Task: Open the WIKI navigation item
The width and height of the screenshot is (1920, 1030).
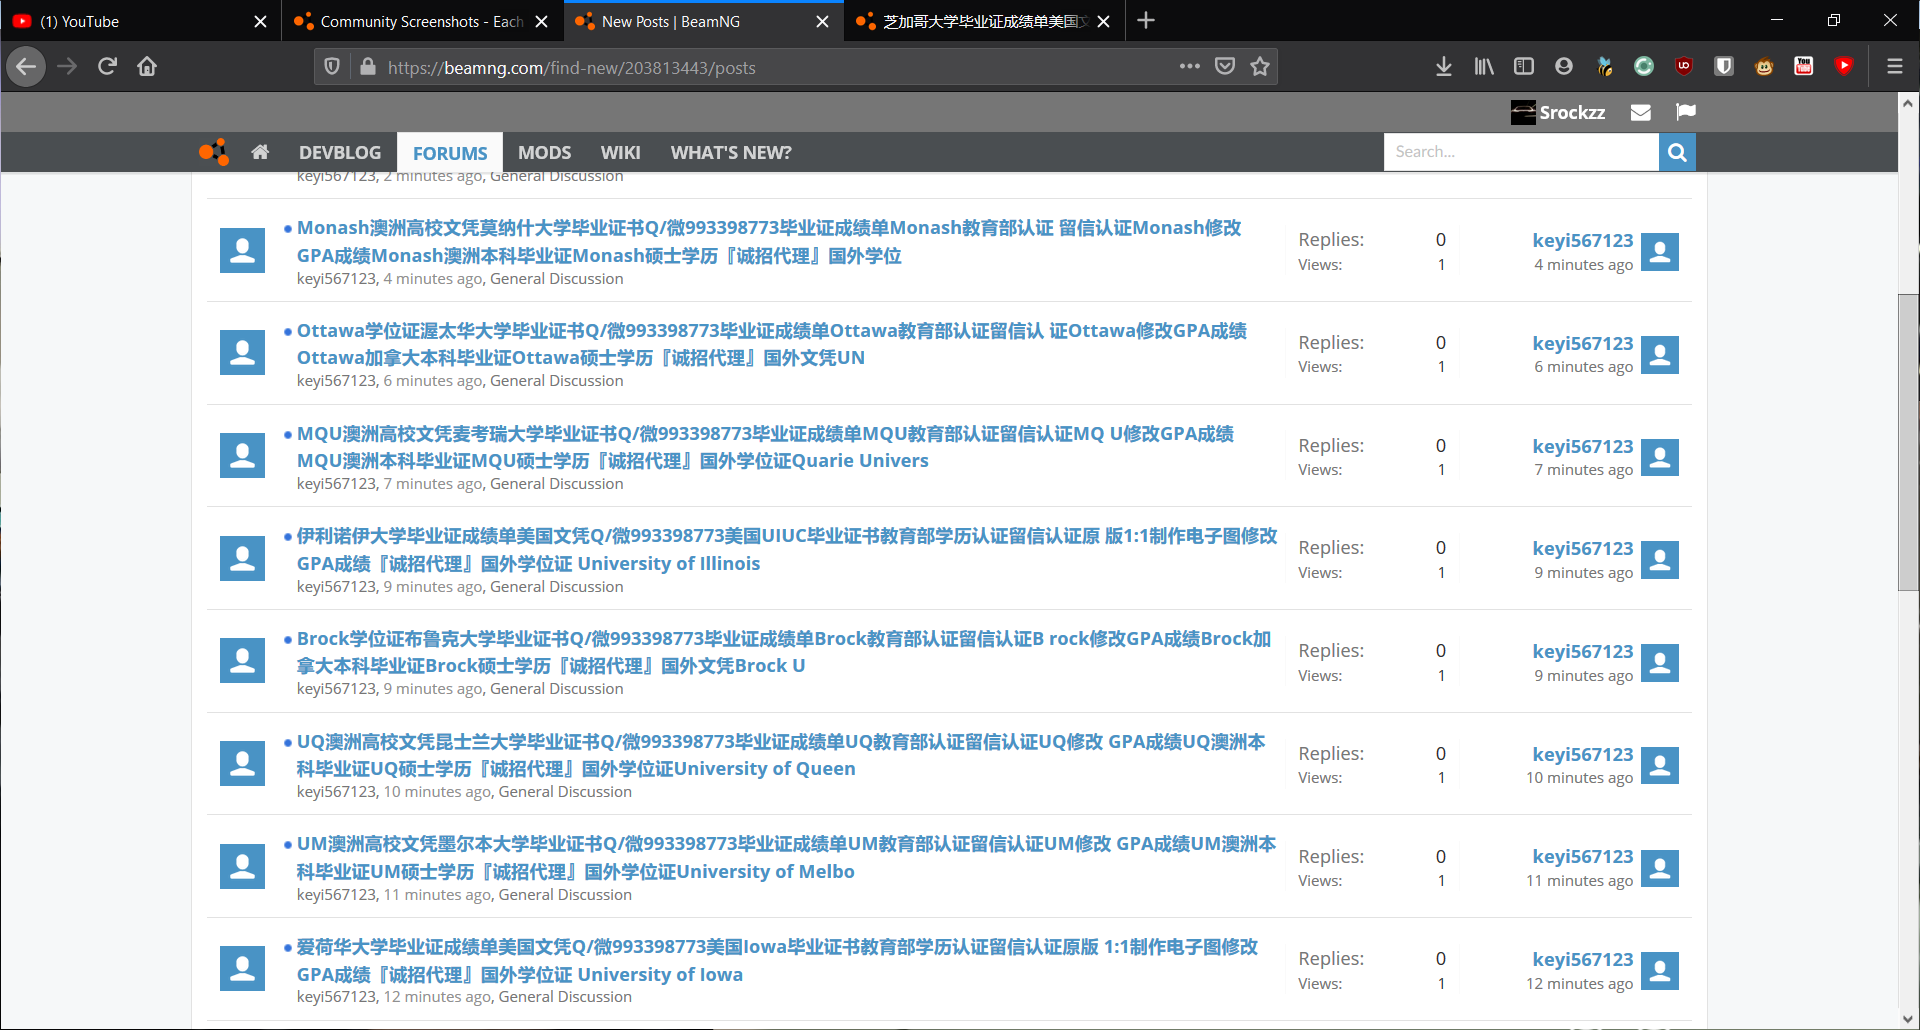Action: click(620, 153)
